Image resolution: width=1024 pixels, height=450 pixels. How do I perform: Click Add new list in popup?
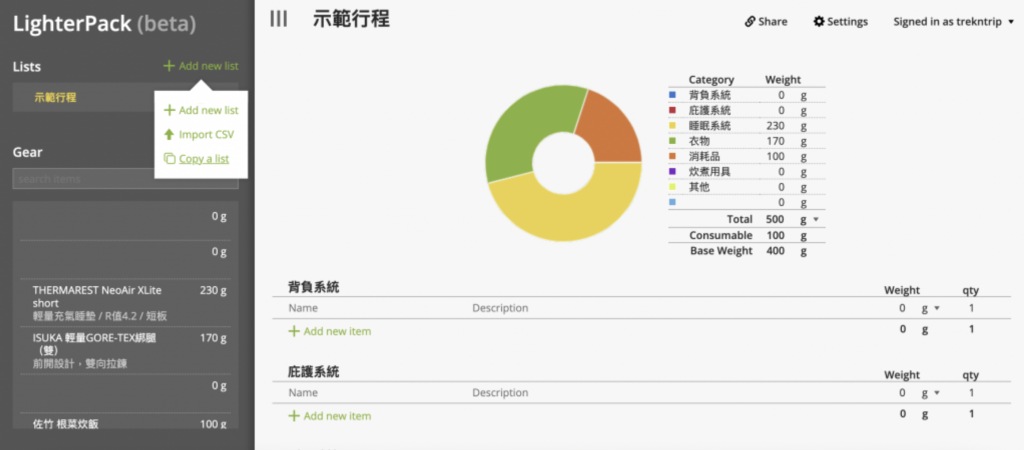coord(201,110)
